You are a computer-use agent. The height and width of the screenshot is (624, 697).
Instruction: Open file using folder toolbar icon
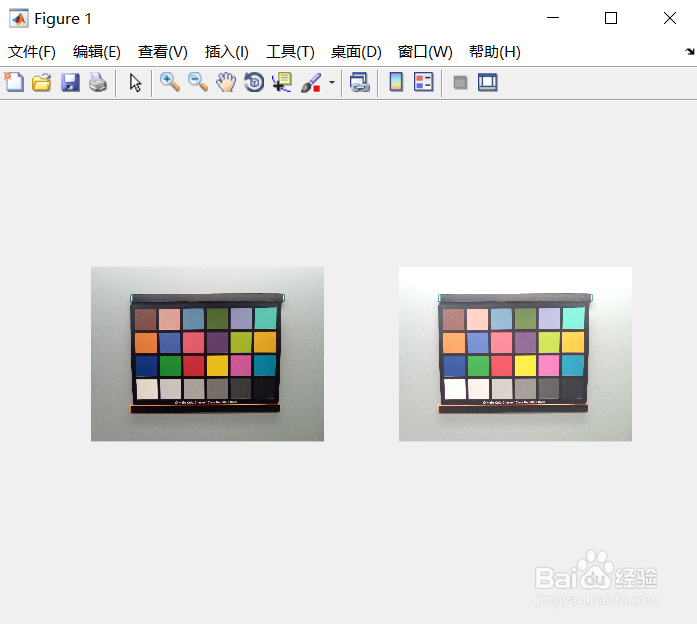[42, 83]
